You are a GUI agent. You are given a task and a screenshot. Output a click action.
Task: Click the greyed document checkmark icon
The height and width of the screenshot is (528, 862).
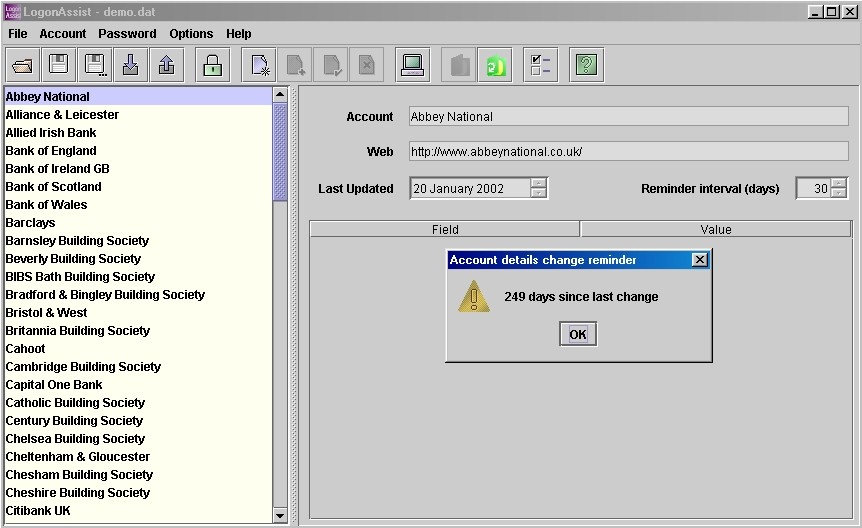(331, 65)
